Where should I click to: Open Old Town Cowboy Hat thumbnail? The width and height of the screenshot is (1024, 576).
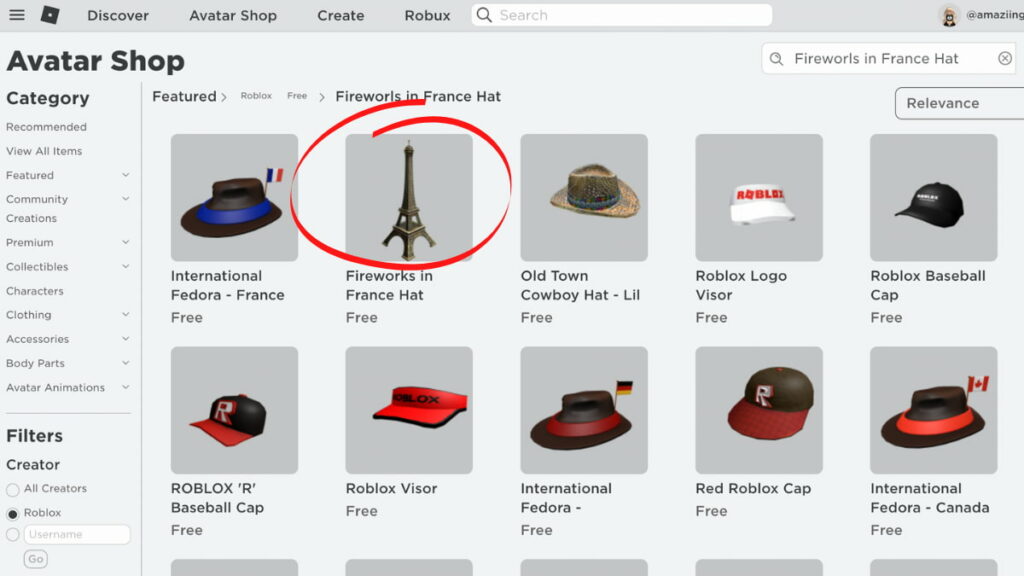(584, 198)
